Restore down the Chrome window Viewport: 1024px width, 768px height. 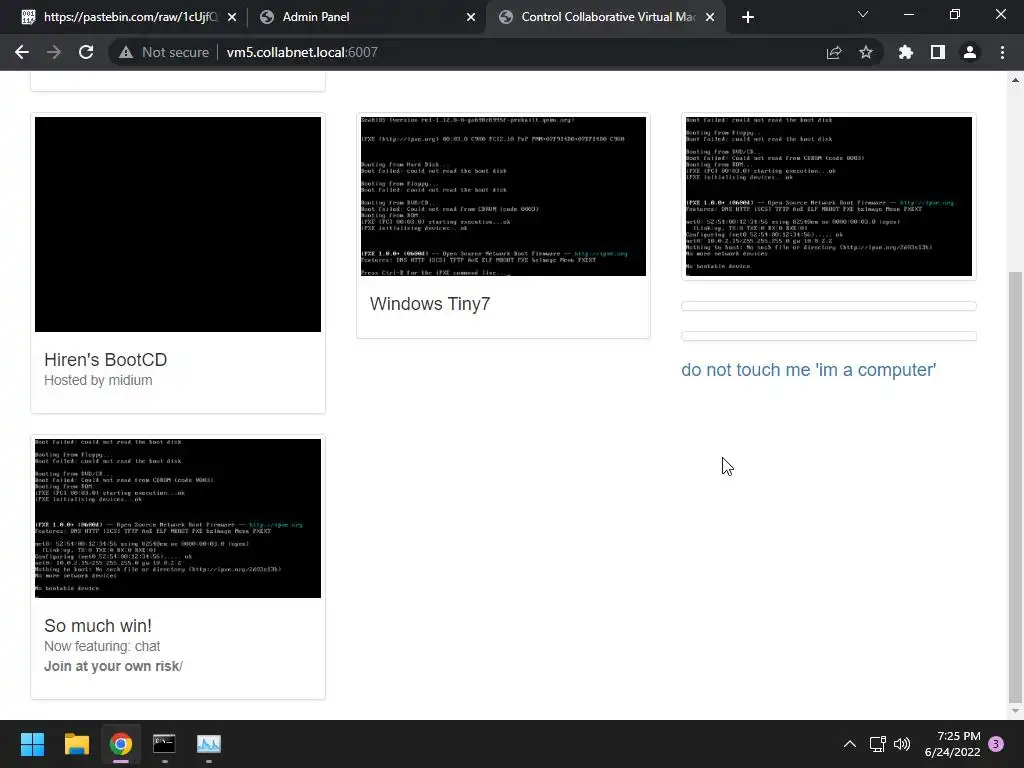click(955, 14)
